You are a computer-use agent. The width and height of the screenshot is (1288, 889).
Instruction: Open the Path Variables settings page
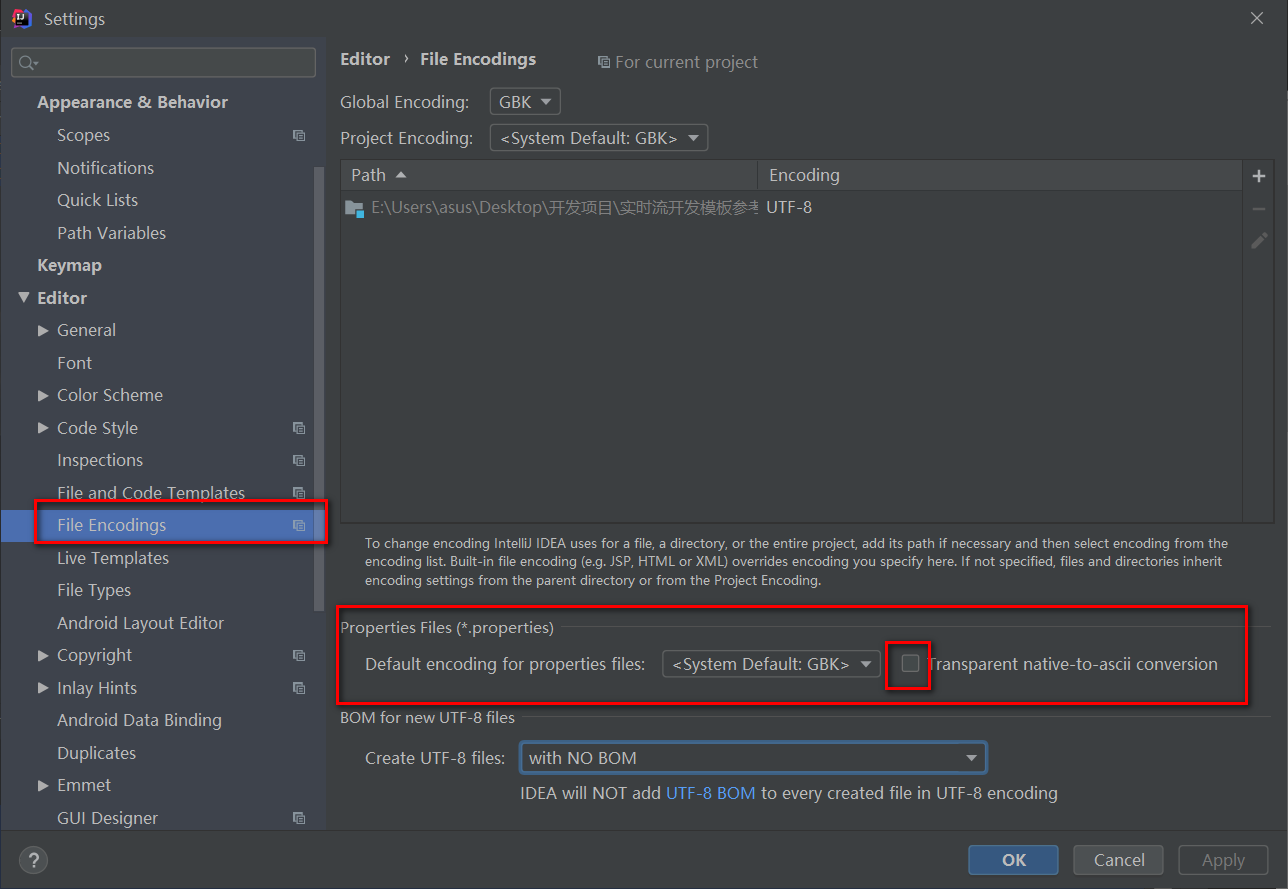click(111, 233)
